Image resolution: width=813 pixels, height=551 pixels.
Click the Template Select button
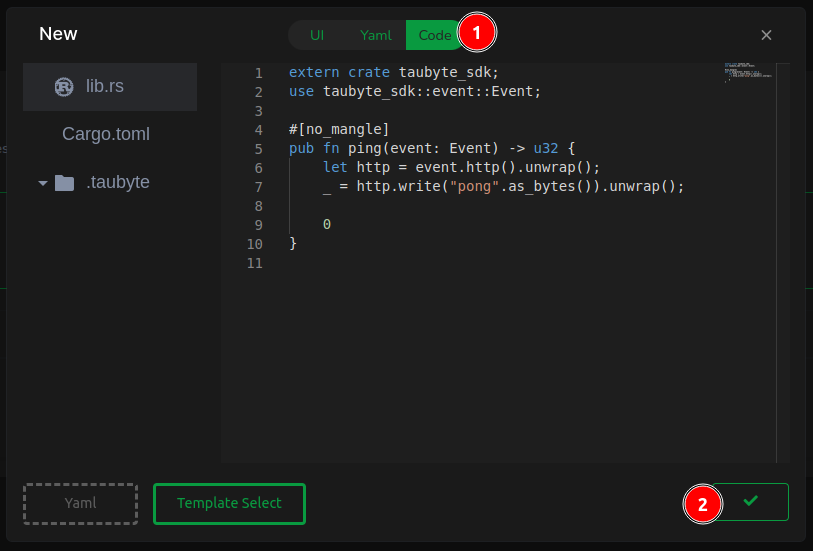[x=229, y=504]
